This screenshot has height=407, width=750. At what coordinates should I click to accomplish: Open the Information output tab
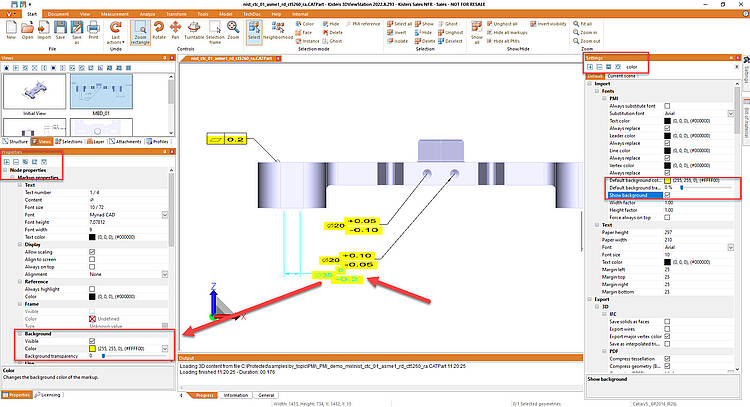pyautogui.click(x=236, y=395)
